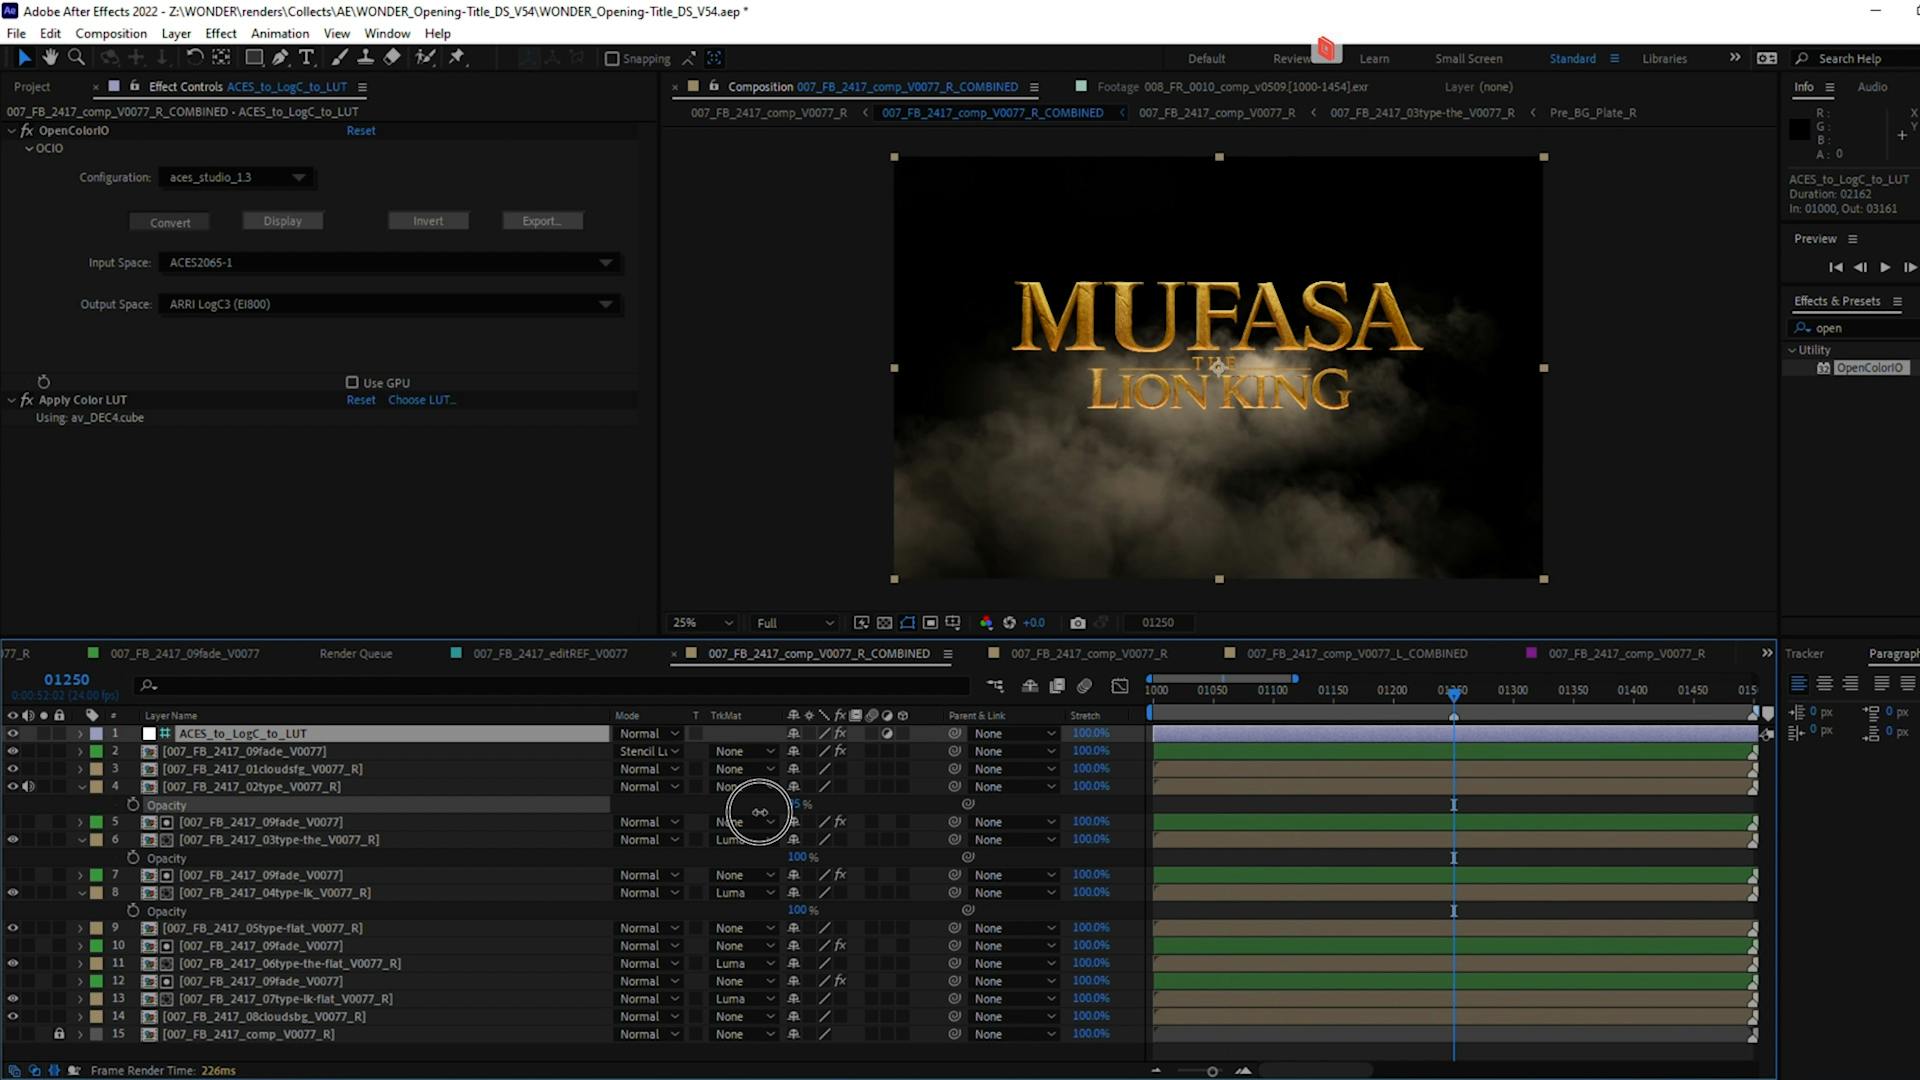1920x1080 pixels.
Task: Click the reset exposure icon
Action: pyautogui.click(x=1009, y=623)
